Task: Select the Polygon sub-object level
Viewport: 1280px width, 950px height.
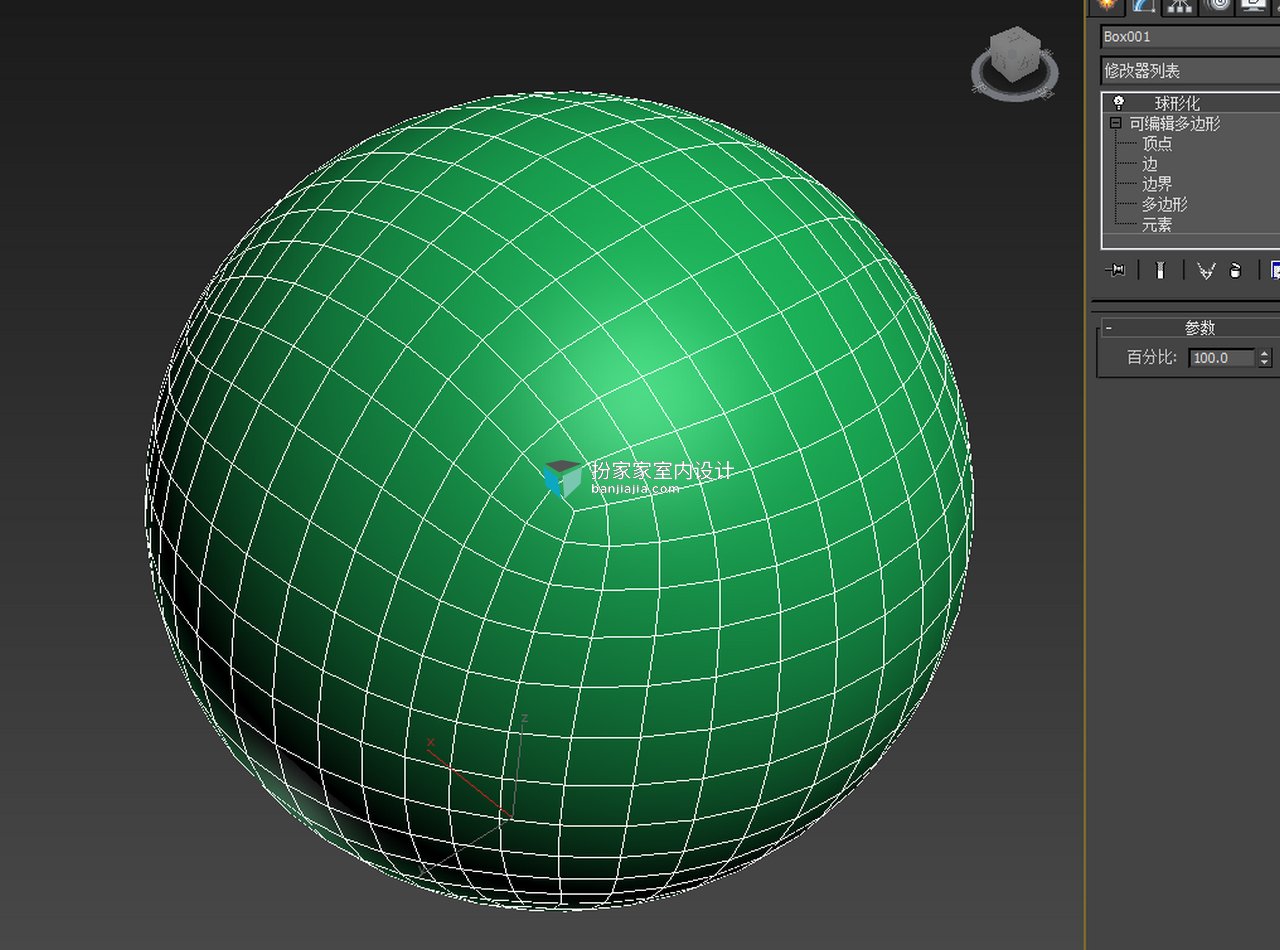Action: [x=1165, y=204]
